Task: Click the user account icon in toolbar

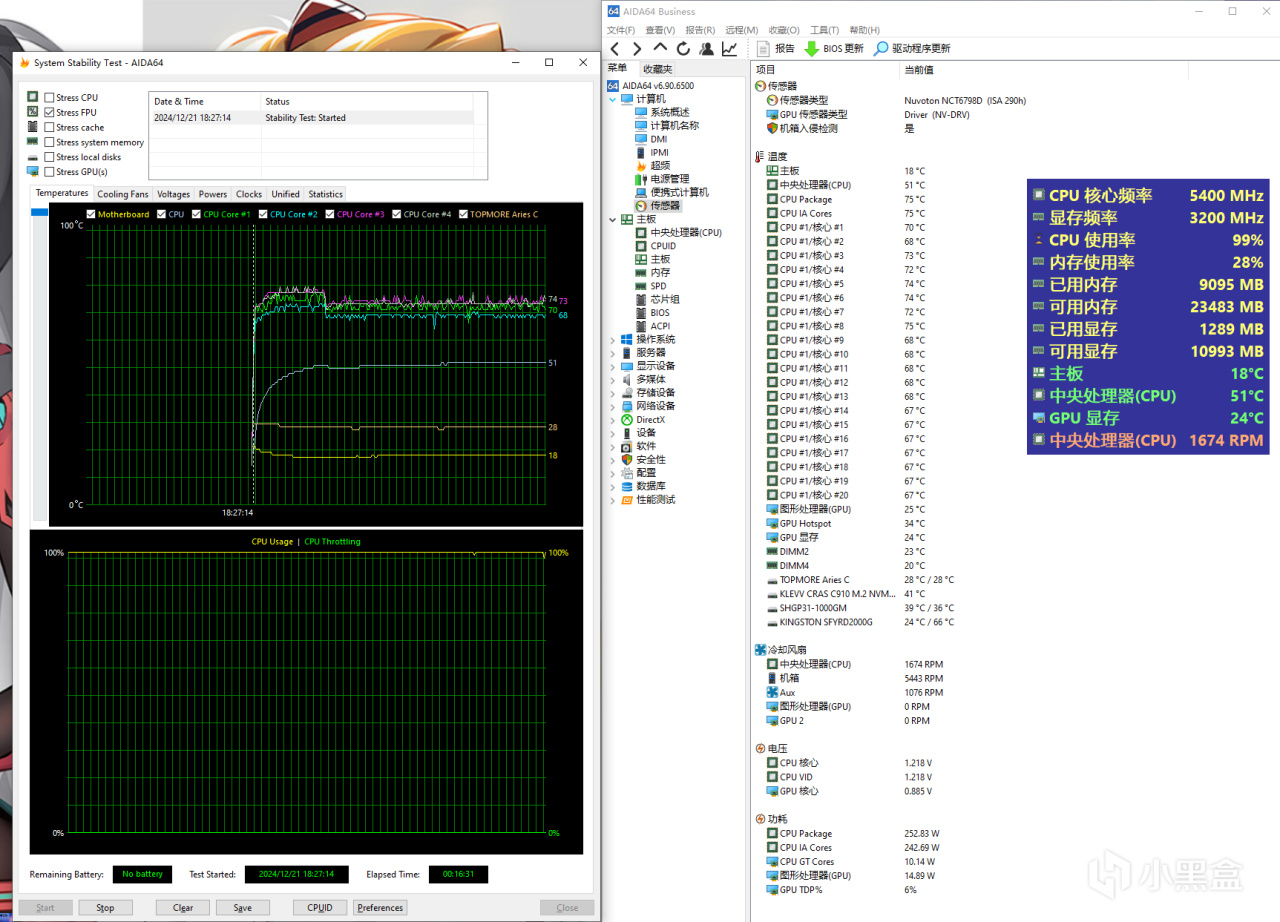Action: (x=706, y=48)
